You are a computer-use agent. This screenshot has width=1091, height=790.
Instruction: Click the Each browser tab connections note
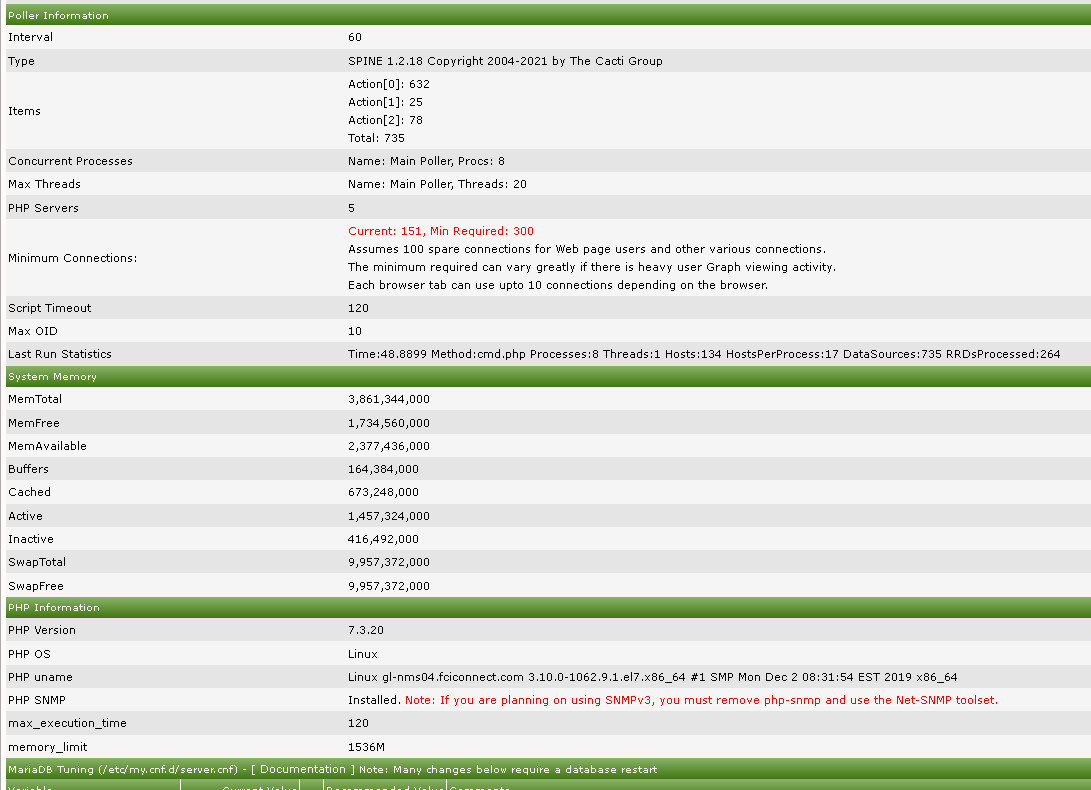coord(558,285)
